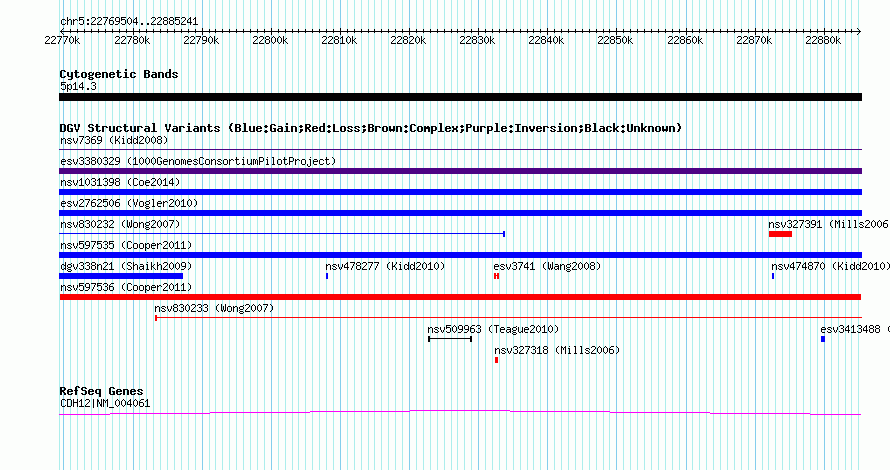Select the nsv597535 blue gain bar
Screen dimensions: 890x470
point(460,255)
